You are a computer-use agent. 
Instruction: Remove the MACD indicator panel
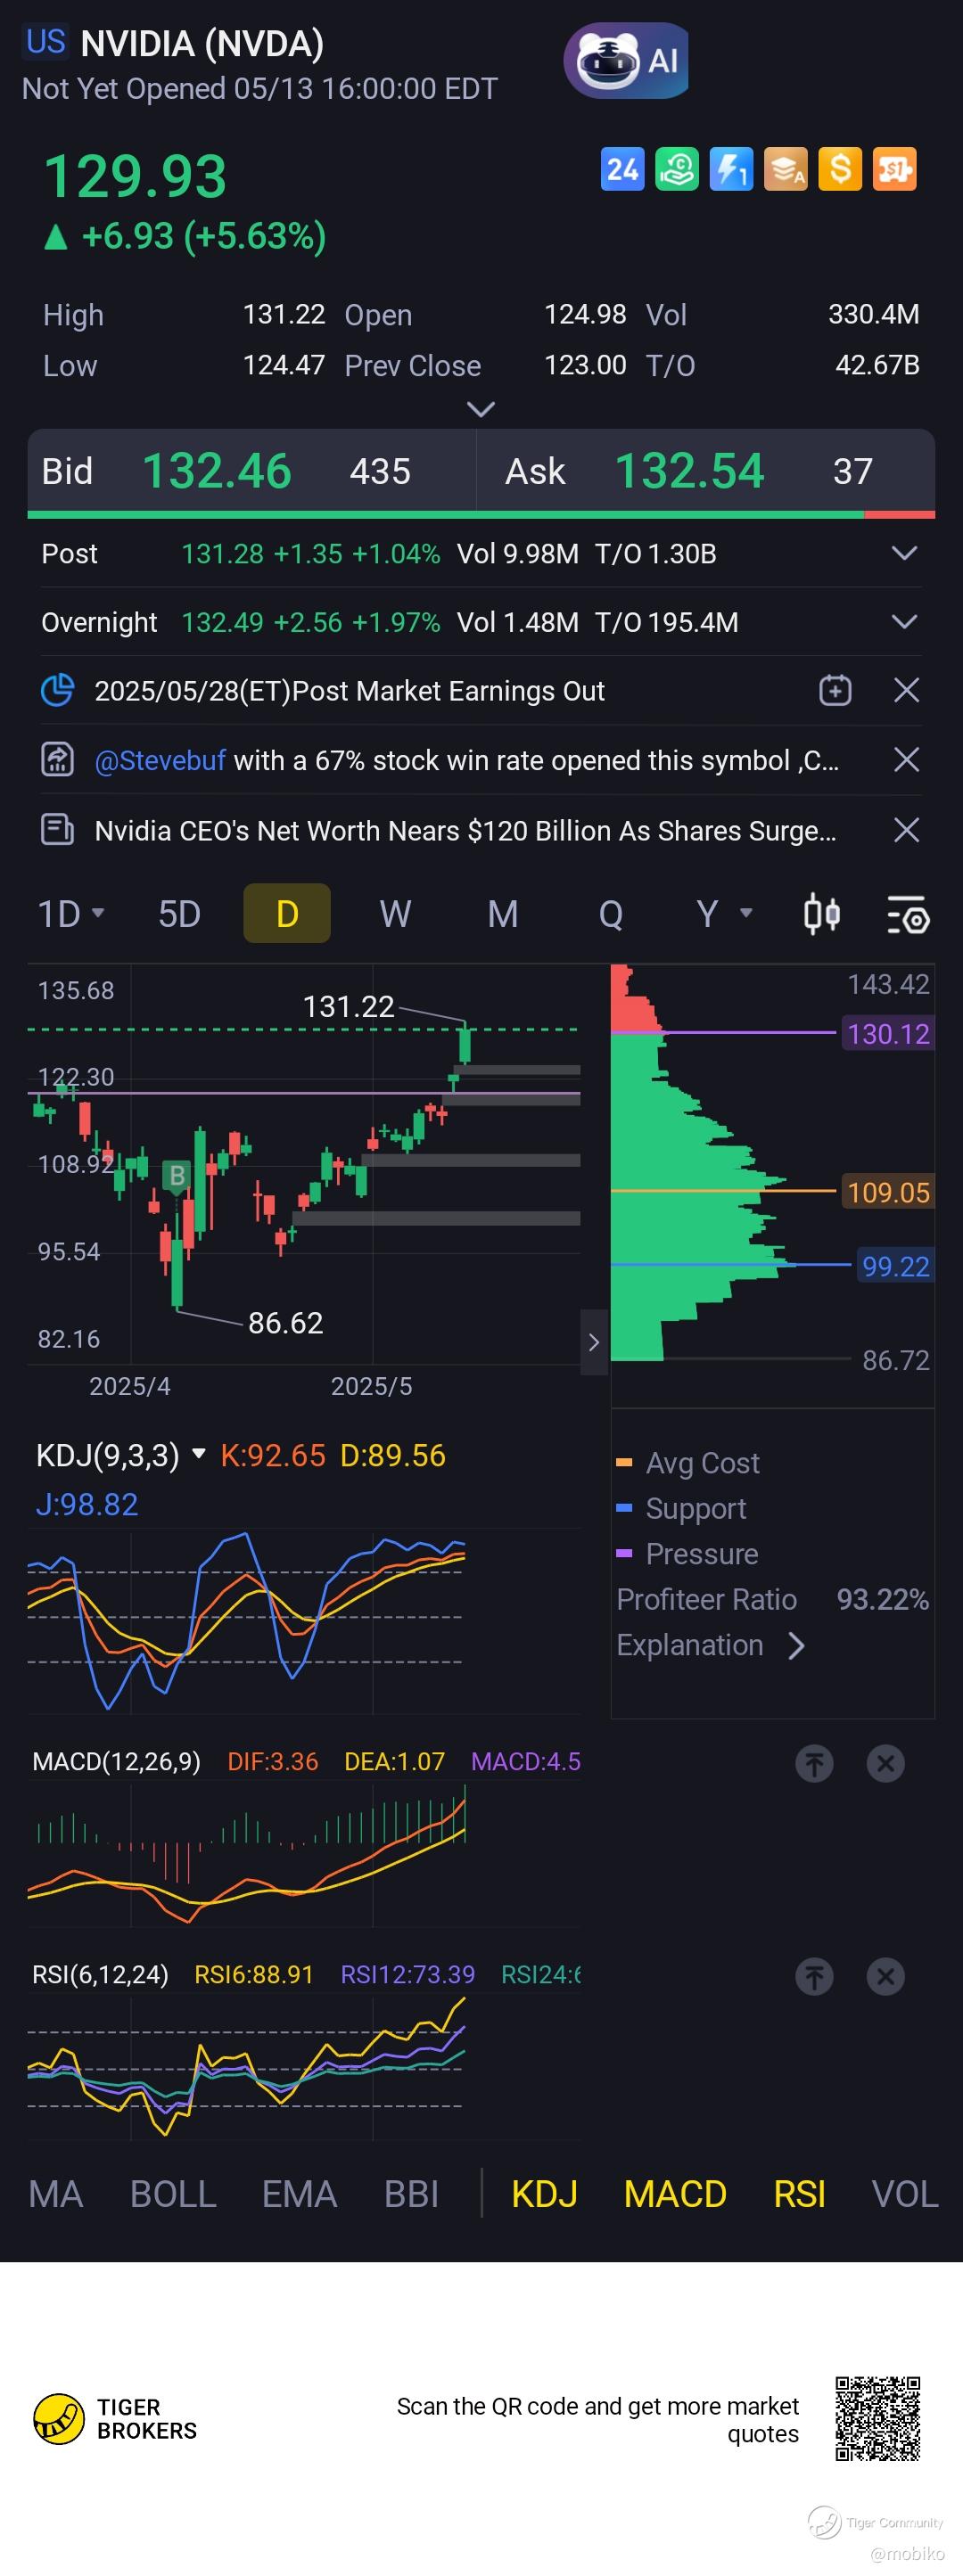[x=885, y=1763]
